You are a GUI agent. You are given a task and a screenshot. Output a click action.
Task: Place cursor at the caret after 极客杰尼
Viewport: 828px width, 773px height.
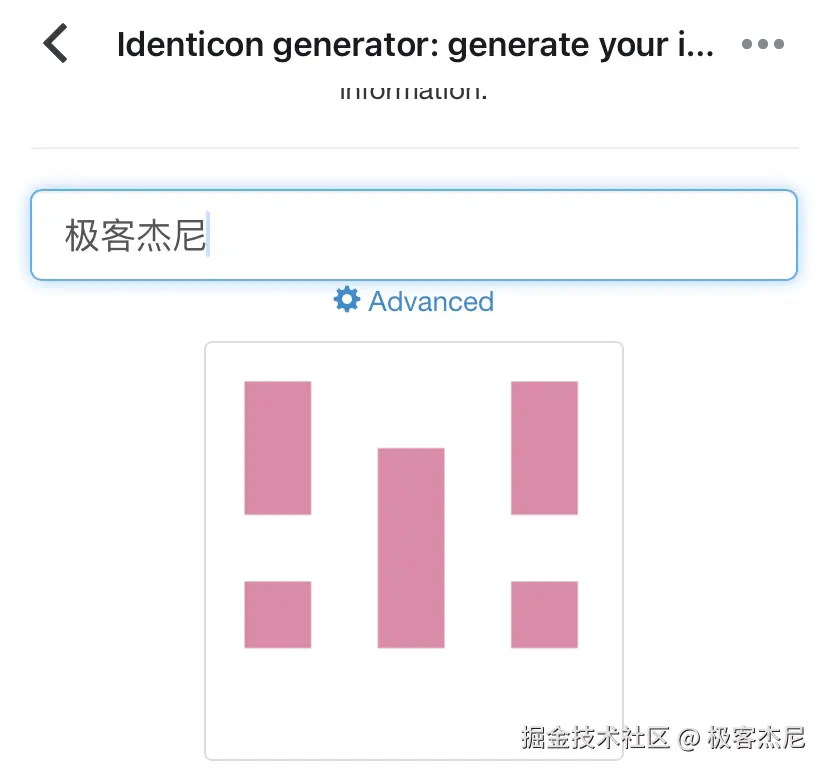pyautogui.click(x=208, y=236)
